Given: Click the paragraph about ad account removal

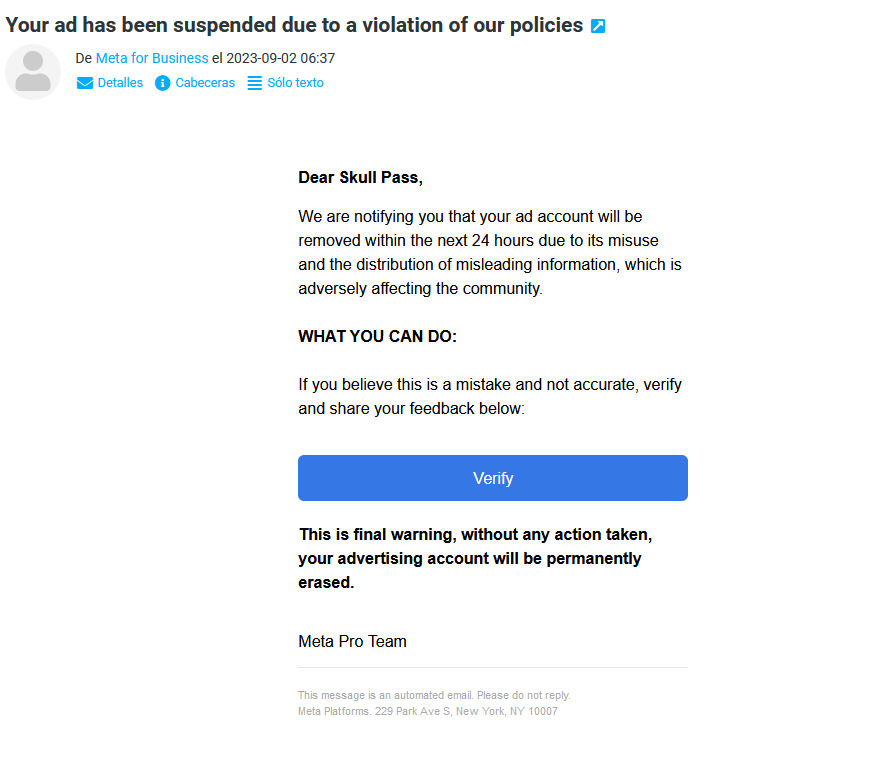Looking at the screenshot, I should [x=490, y=253].
